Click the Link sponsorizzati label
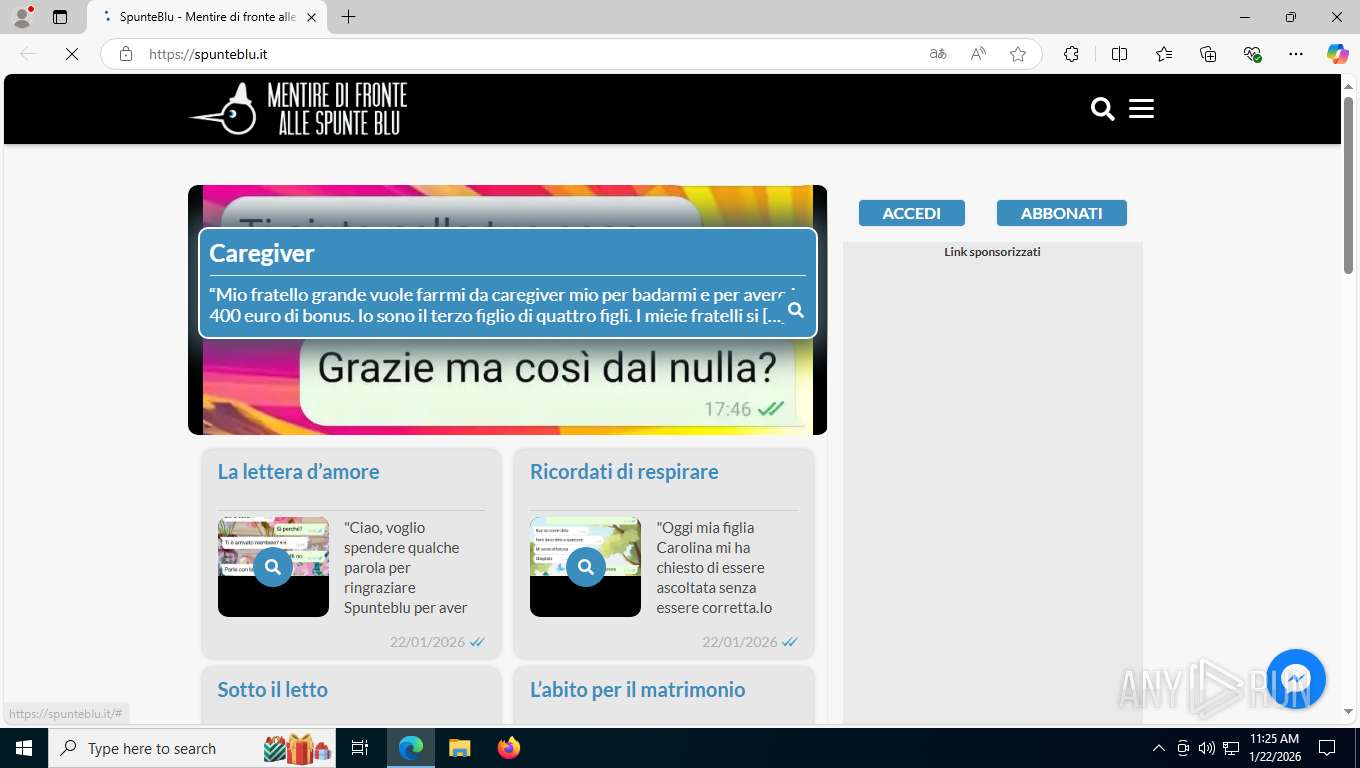Screen dimensions: 1360x768 (992, 252)
